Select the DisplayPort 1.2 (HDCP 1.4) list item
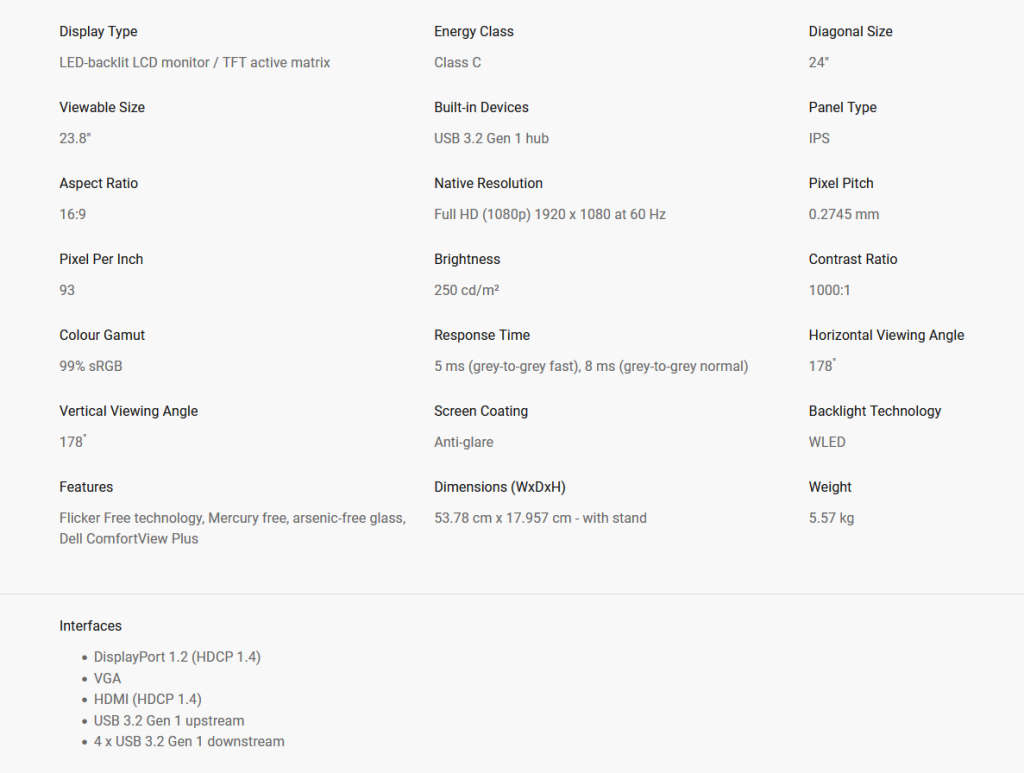 [x=177, y=657]
